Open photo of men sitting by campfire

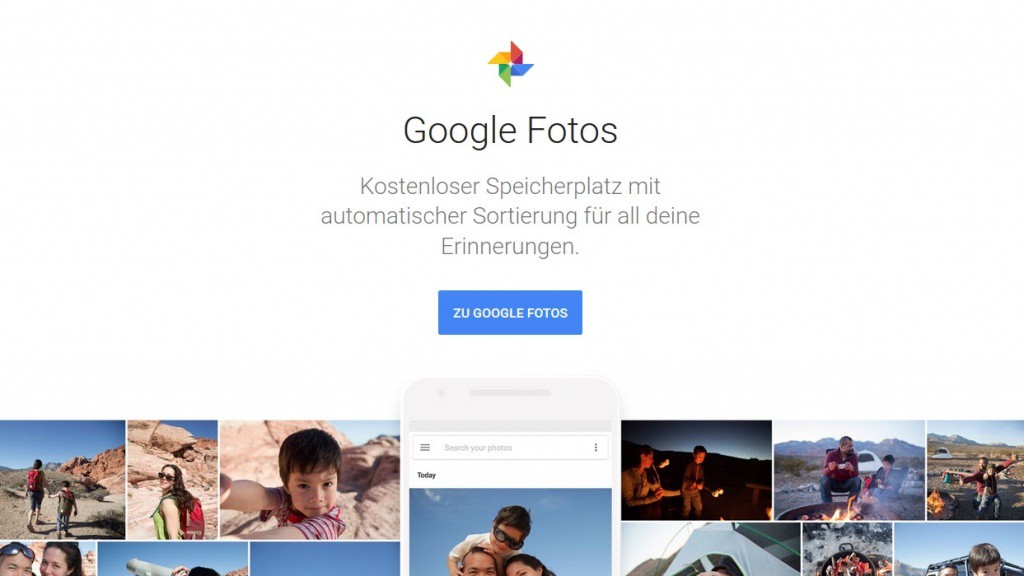(849, 470)
